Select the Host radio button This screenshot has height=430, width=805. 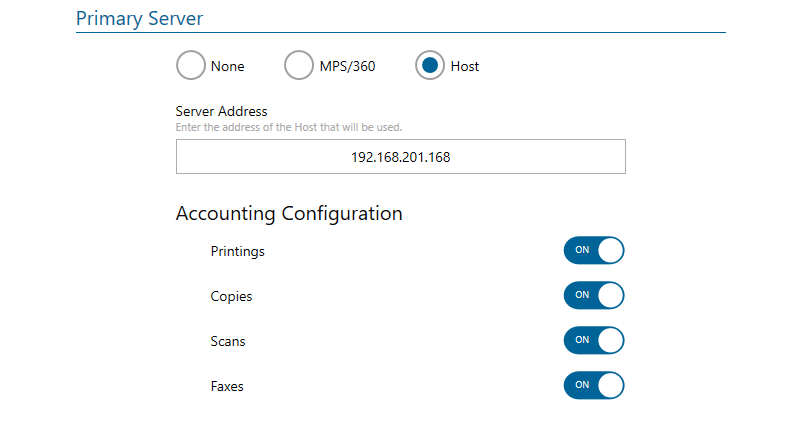click(430, 66)
